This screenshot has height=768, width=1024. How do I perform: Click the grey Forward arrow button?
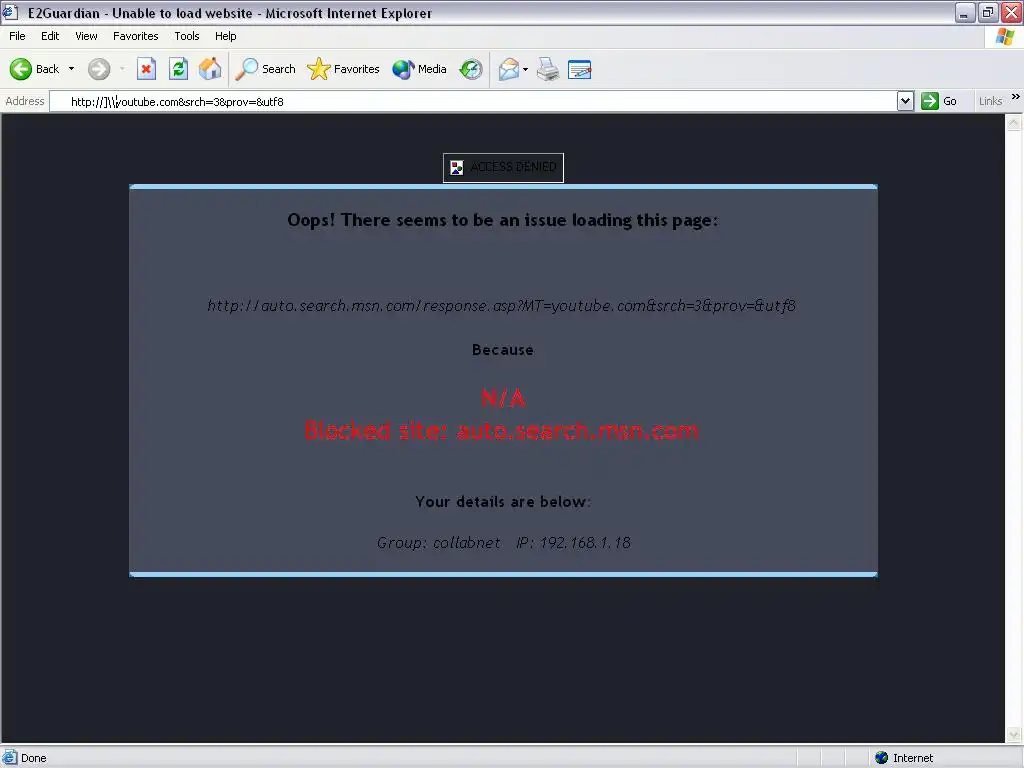[x=99, y=69]
